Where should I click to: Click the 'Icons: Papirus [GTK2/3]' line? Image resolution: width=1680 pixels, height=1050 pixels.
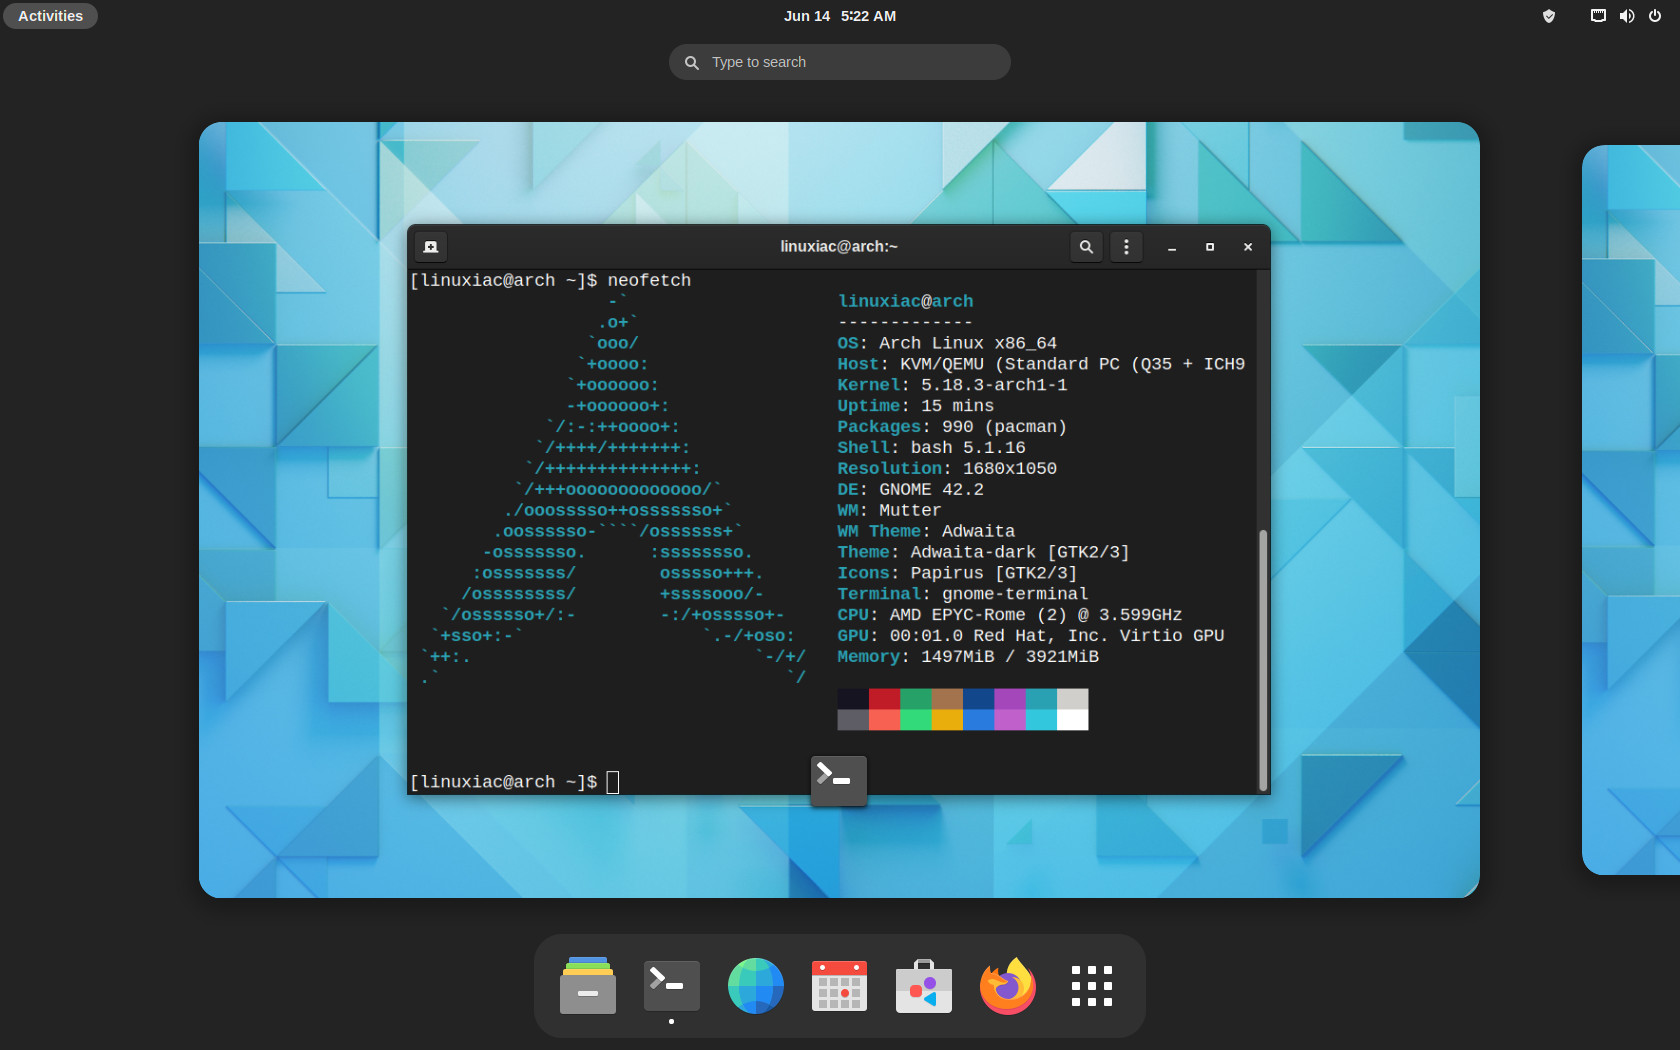coord(957,573)
